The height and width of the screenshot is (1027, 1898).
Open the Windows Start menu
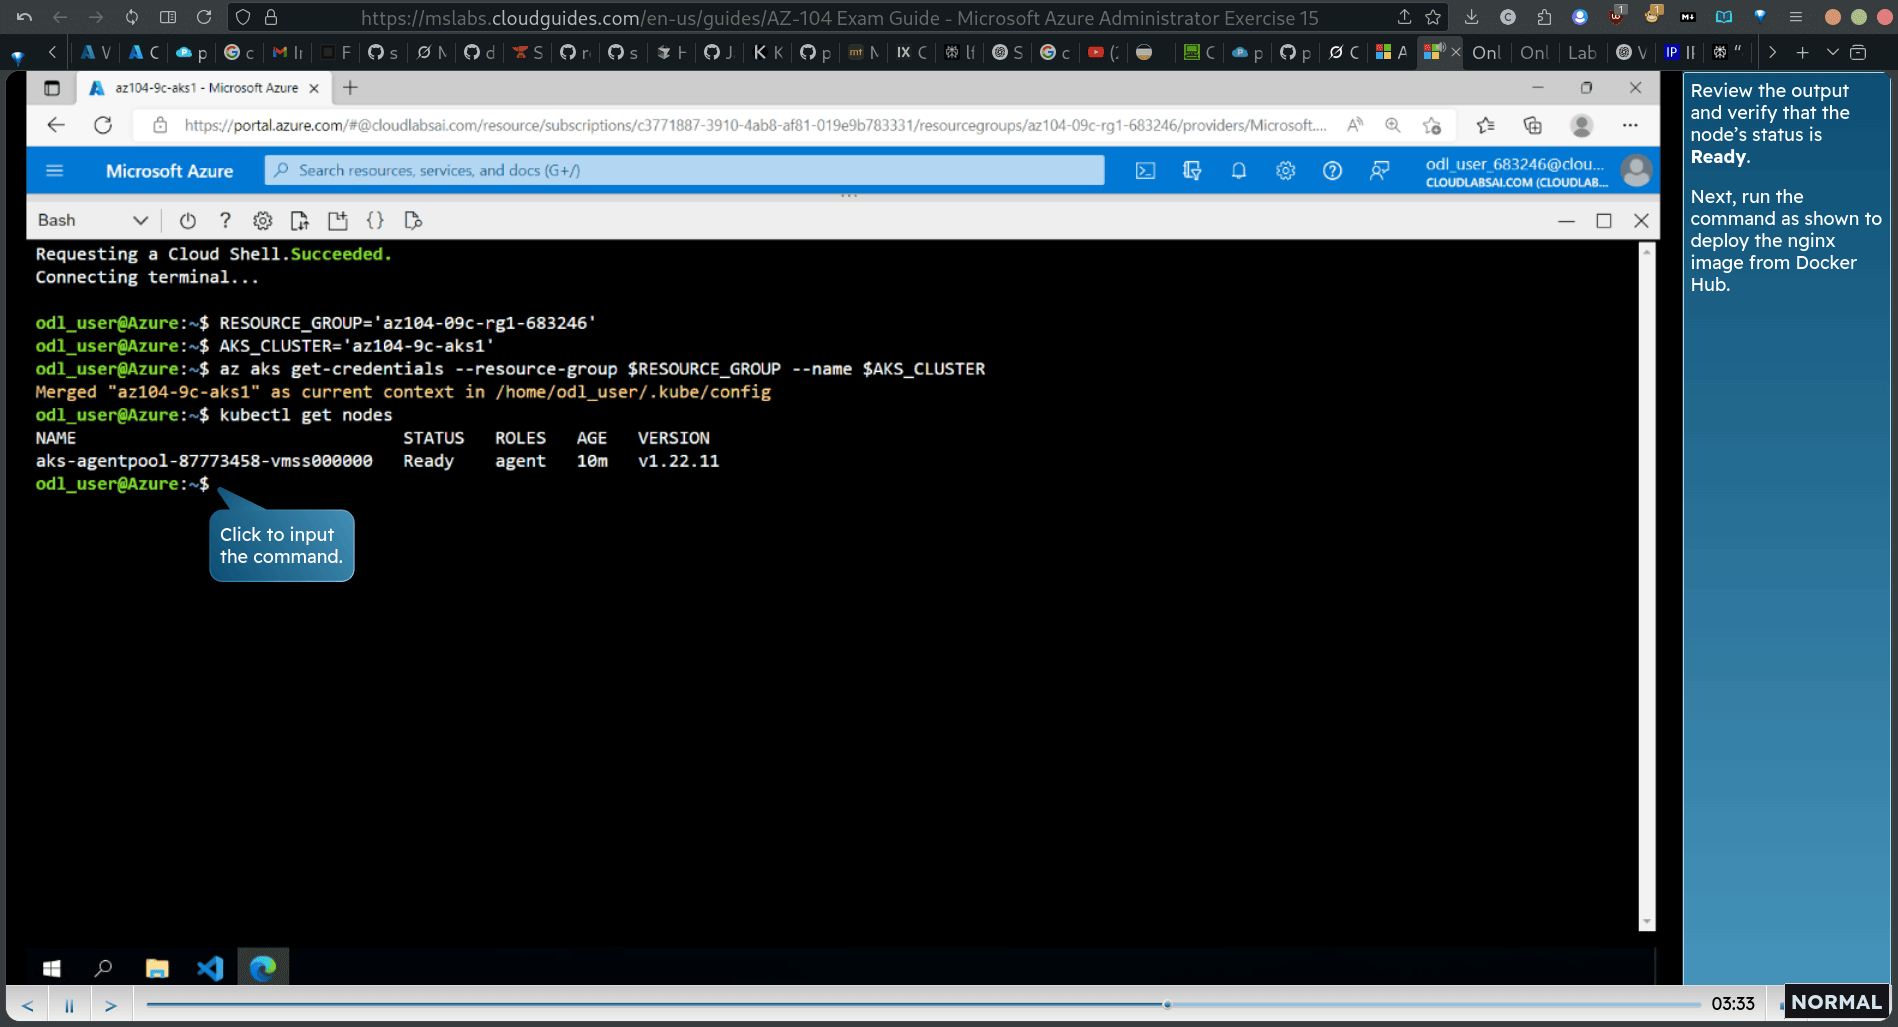click(52, 968)
